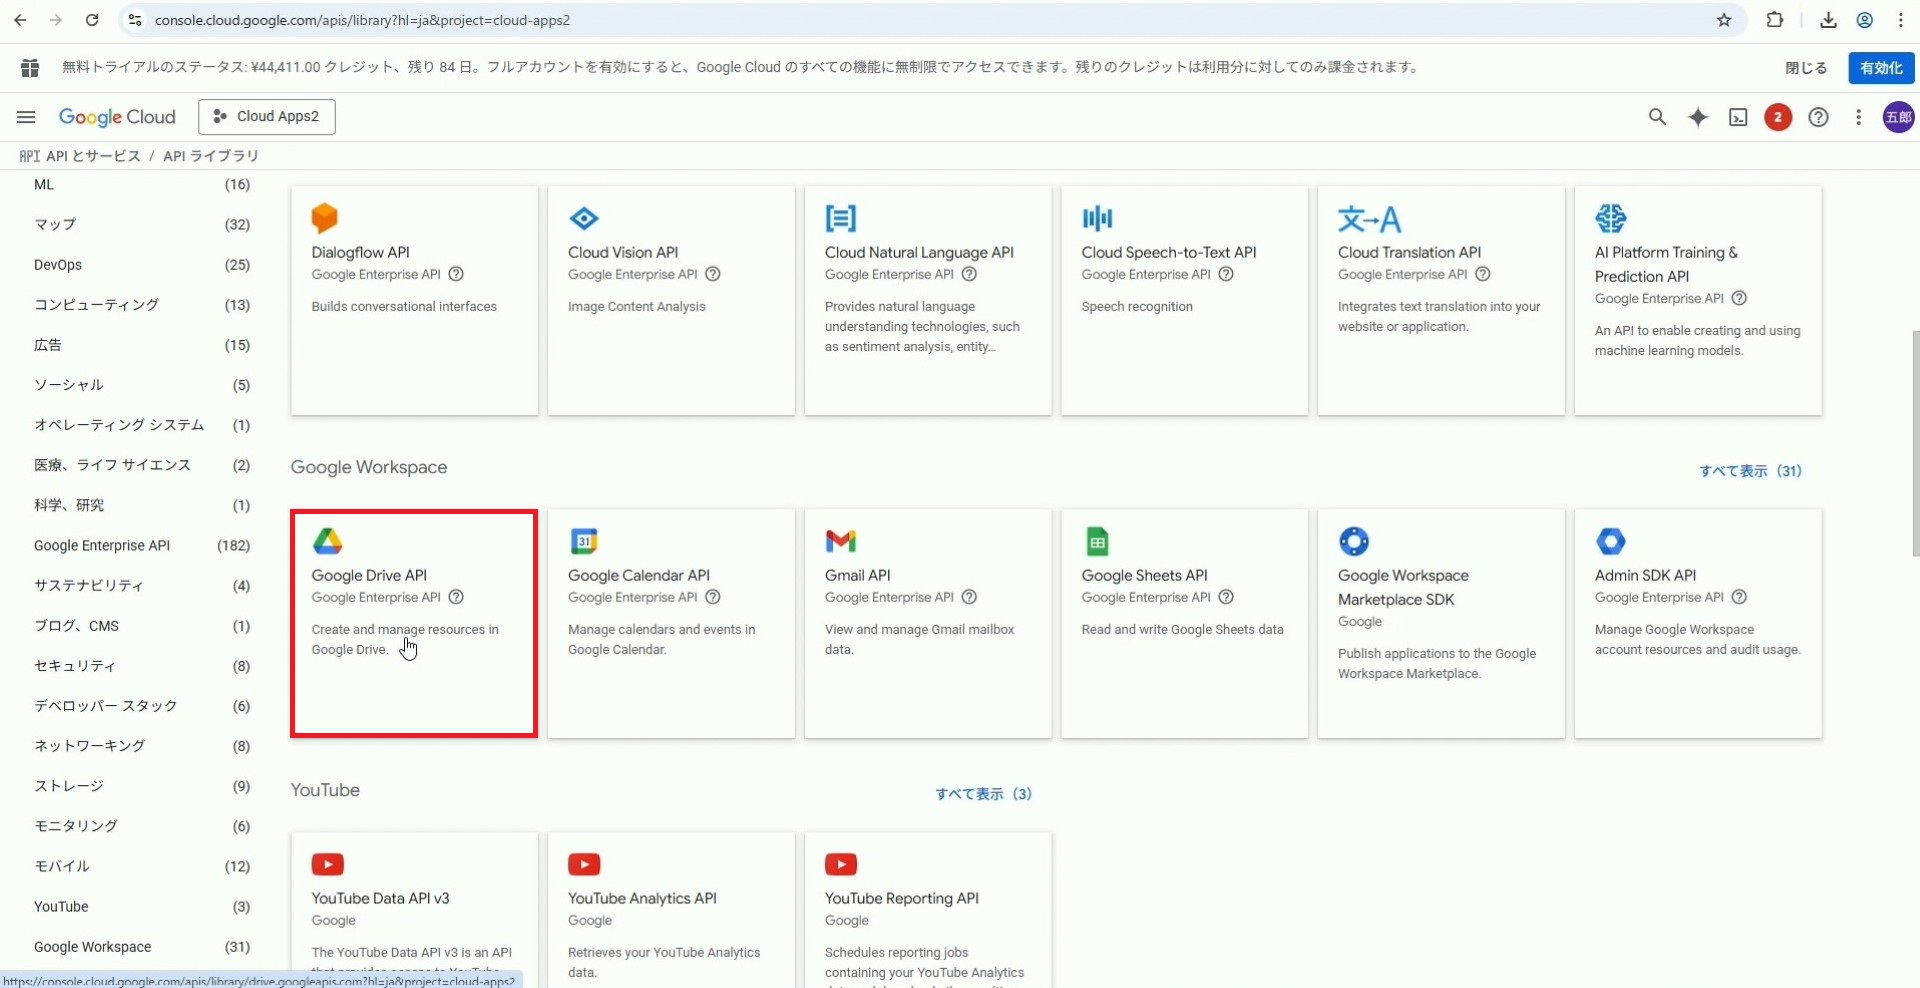The image size is (1920, 988).
Task: Open the notifications badge showing 2
Action: [1777, 117]
